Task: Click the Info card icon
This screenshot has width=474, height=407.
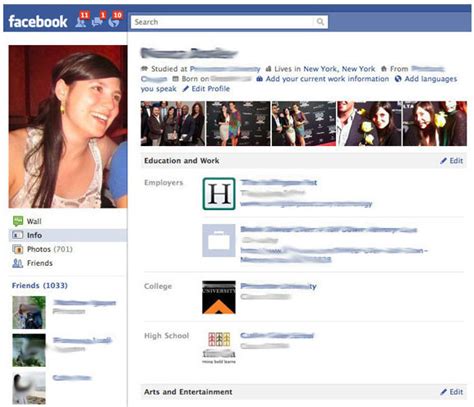Action: [18, 235]
